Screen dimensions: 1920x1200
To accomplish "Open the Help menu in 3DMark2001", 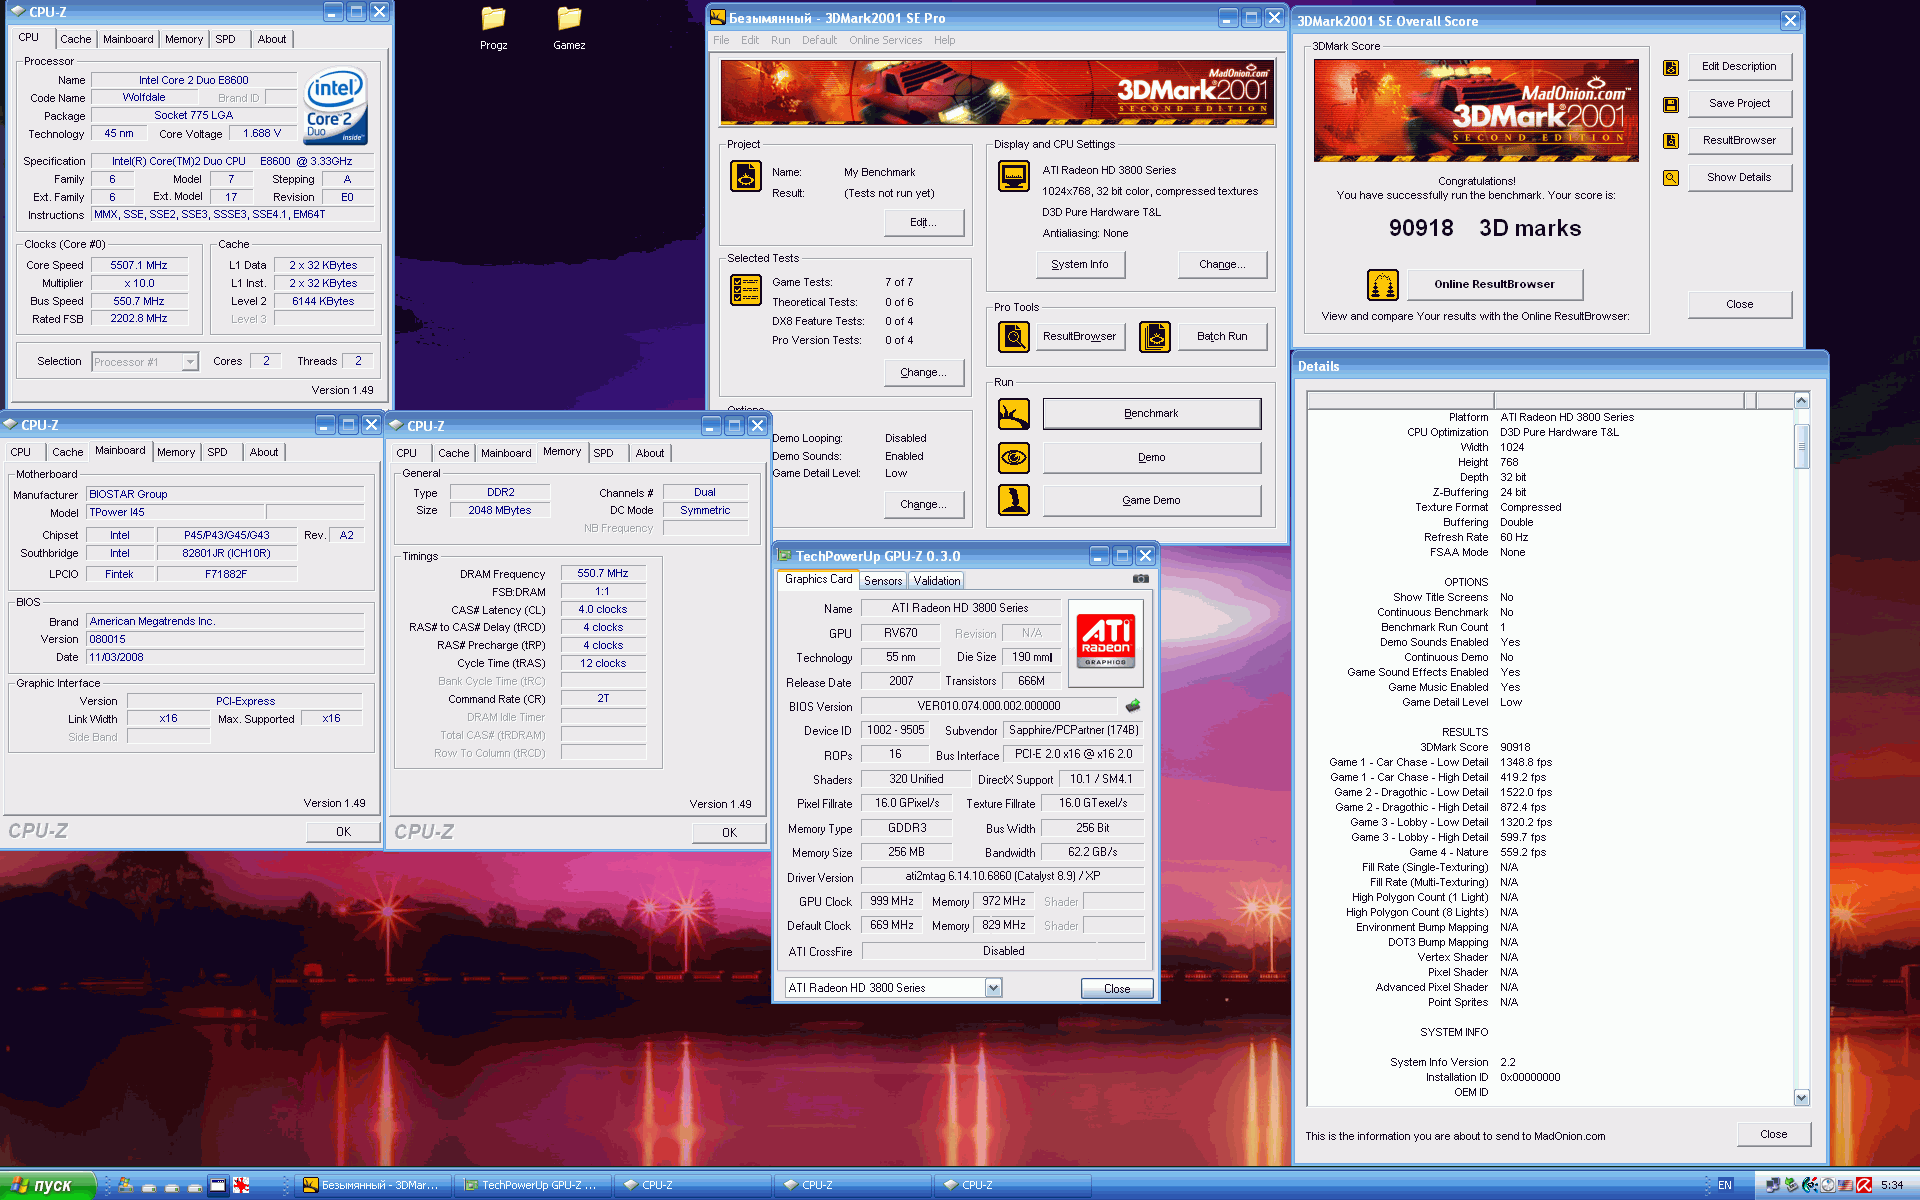I will click(x=944, y=40).
